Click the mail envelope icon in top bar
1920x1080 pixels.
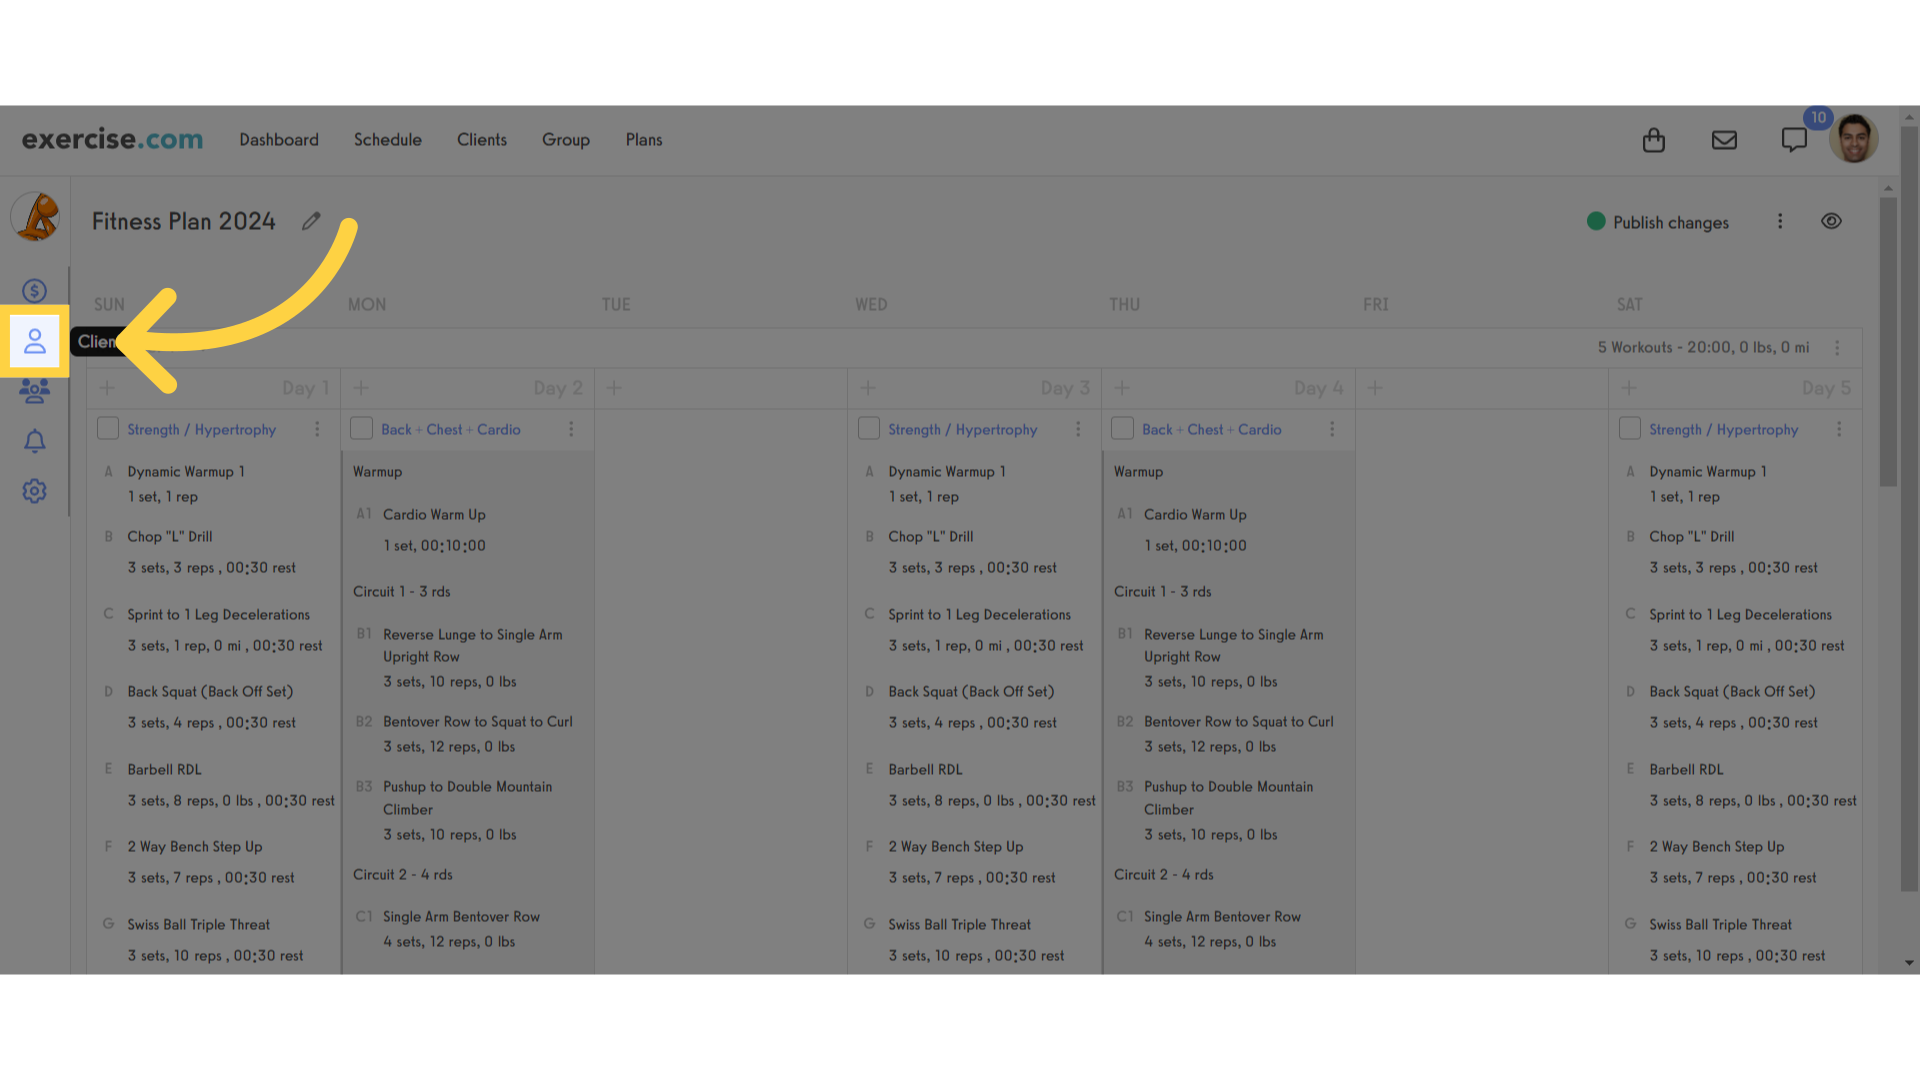pyautogui.click(x=1725, y=140)
